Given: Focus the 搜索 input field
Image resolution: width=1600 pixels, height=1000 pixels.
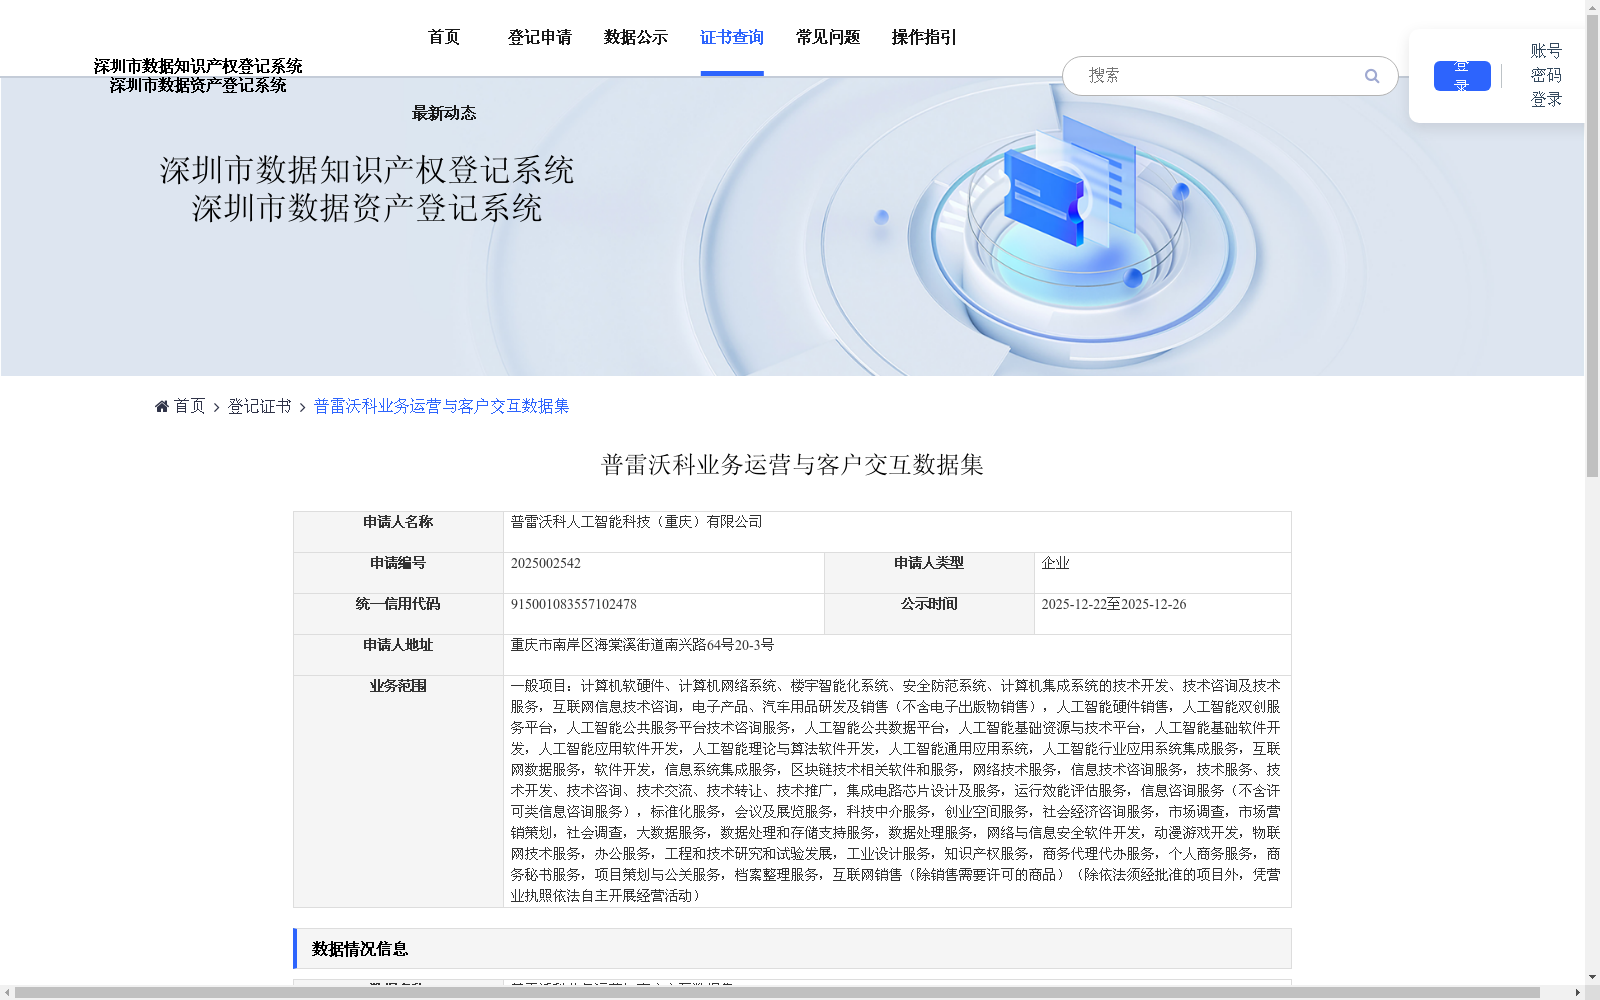Looking at the screenshot, I should click(1220, 76).
